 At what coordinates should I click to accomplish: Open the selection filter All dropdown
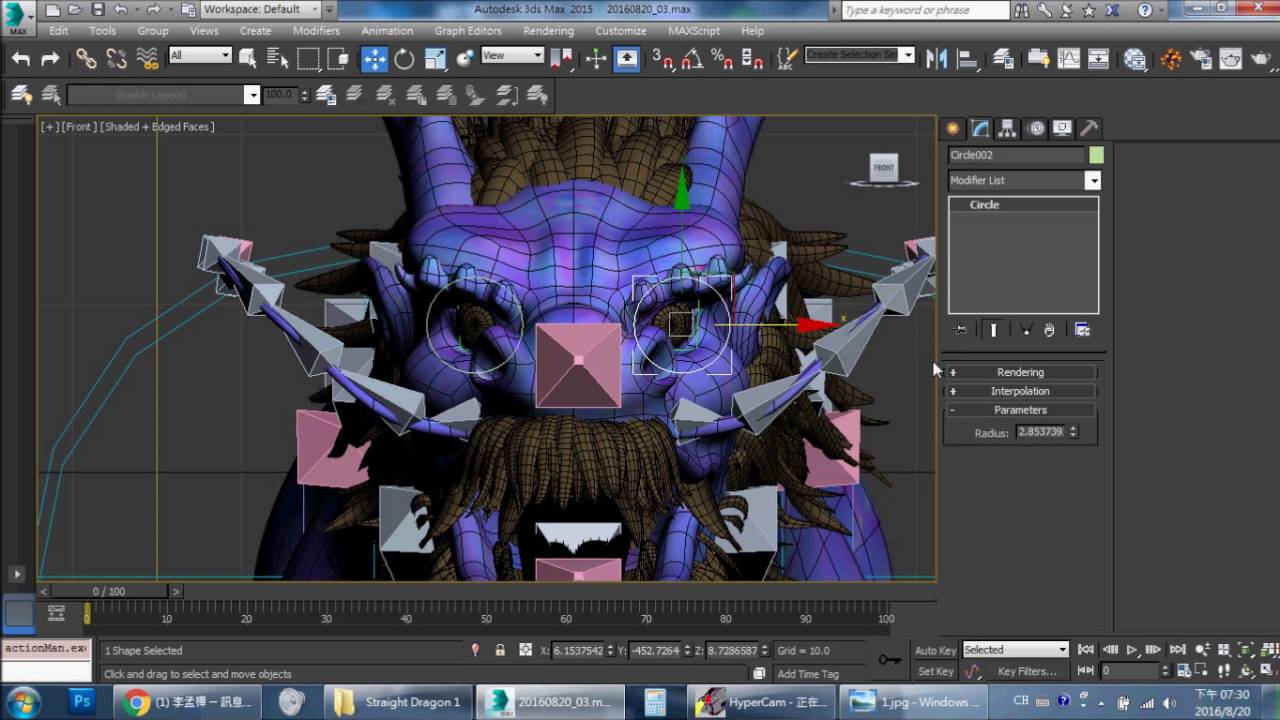point(200,55)
